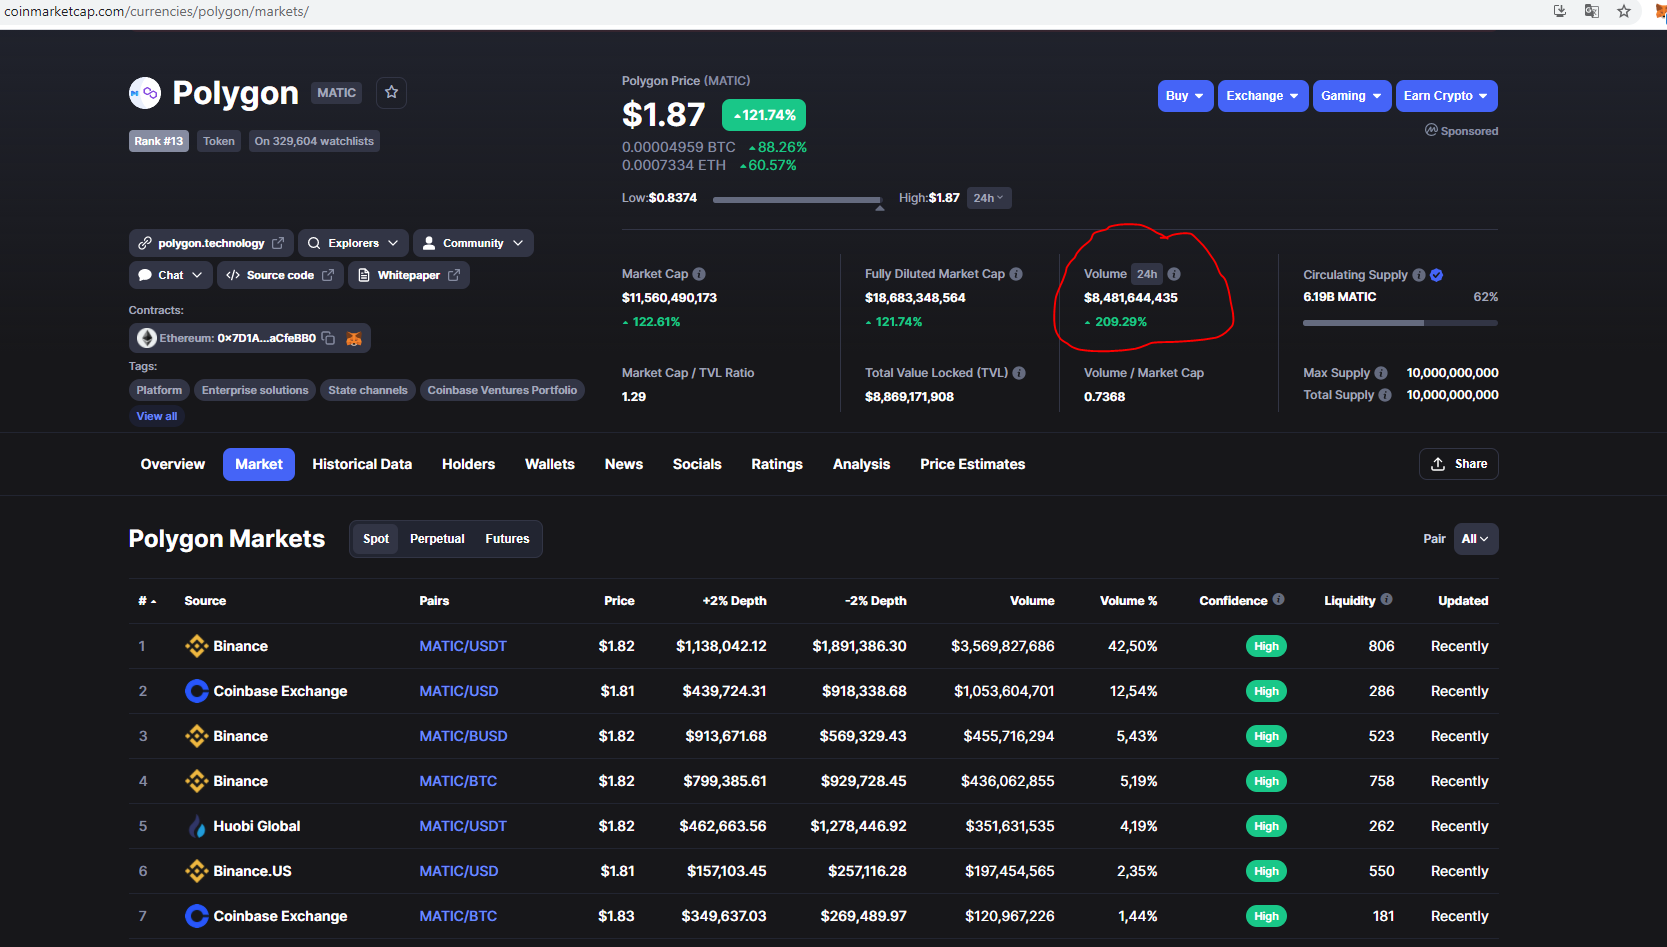Open the Ratings tab

click(x=777, y=464)
